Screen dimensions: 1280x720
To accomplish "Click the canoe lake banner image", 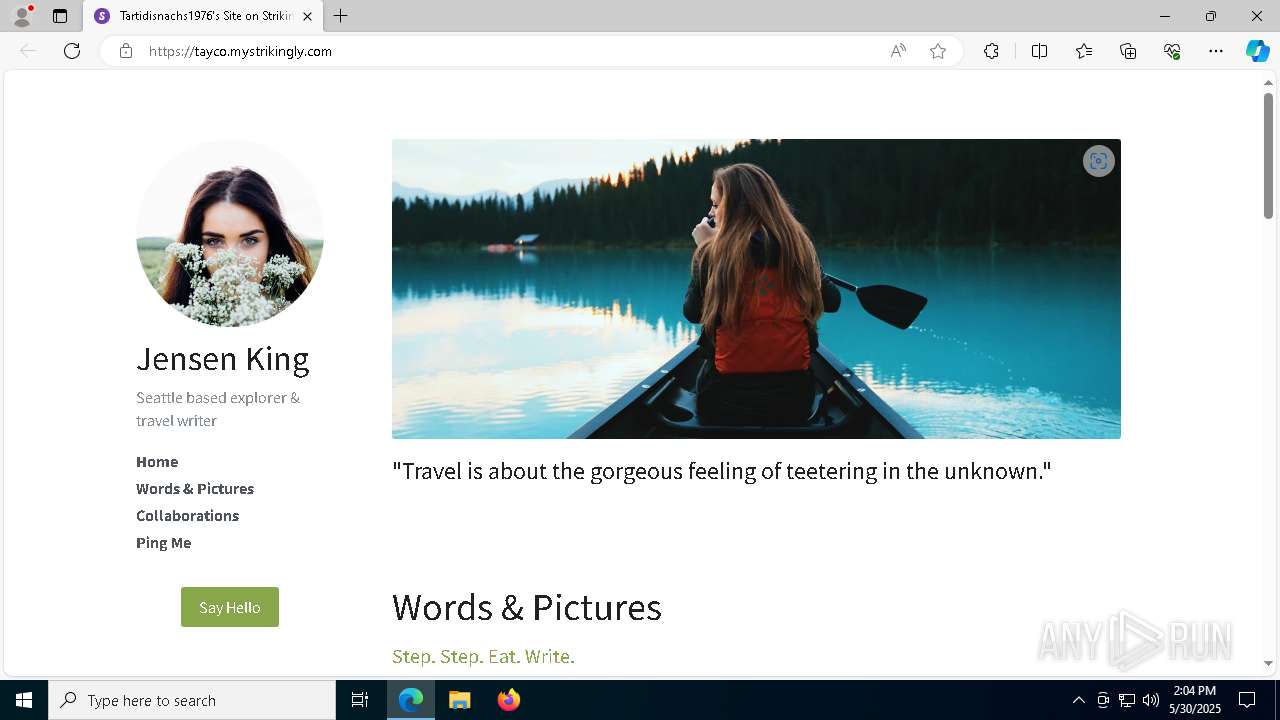I will point(756,289).
